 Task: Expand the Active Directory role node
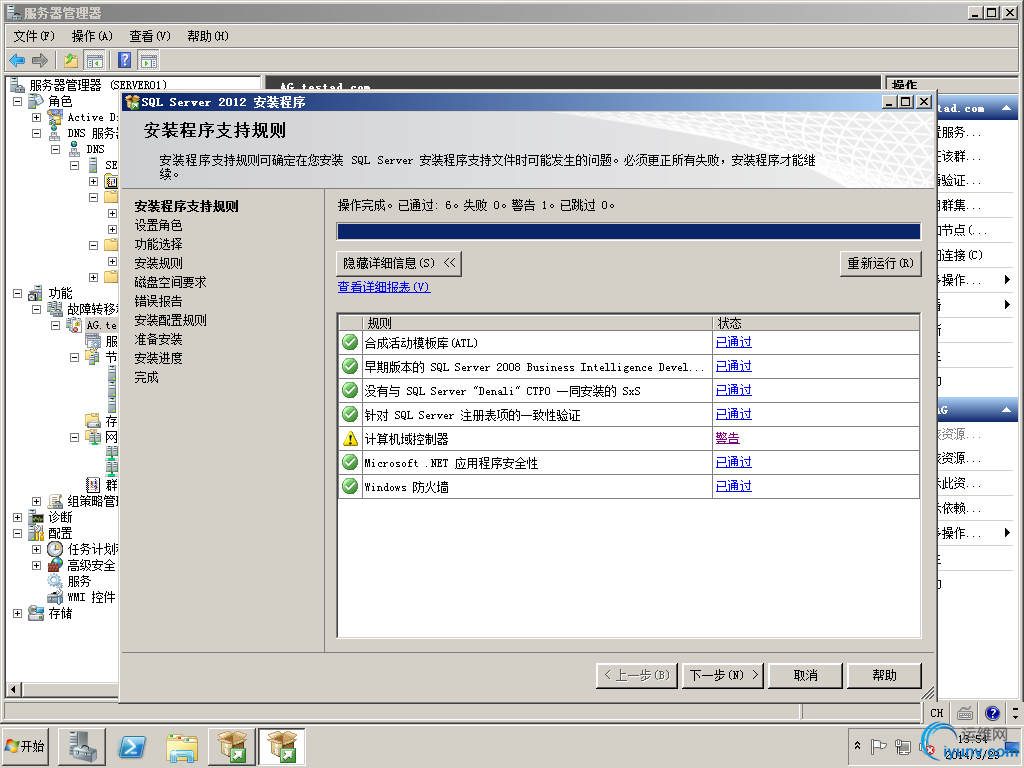click(37, 118)
